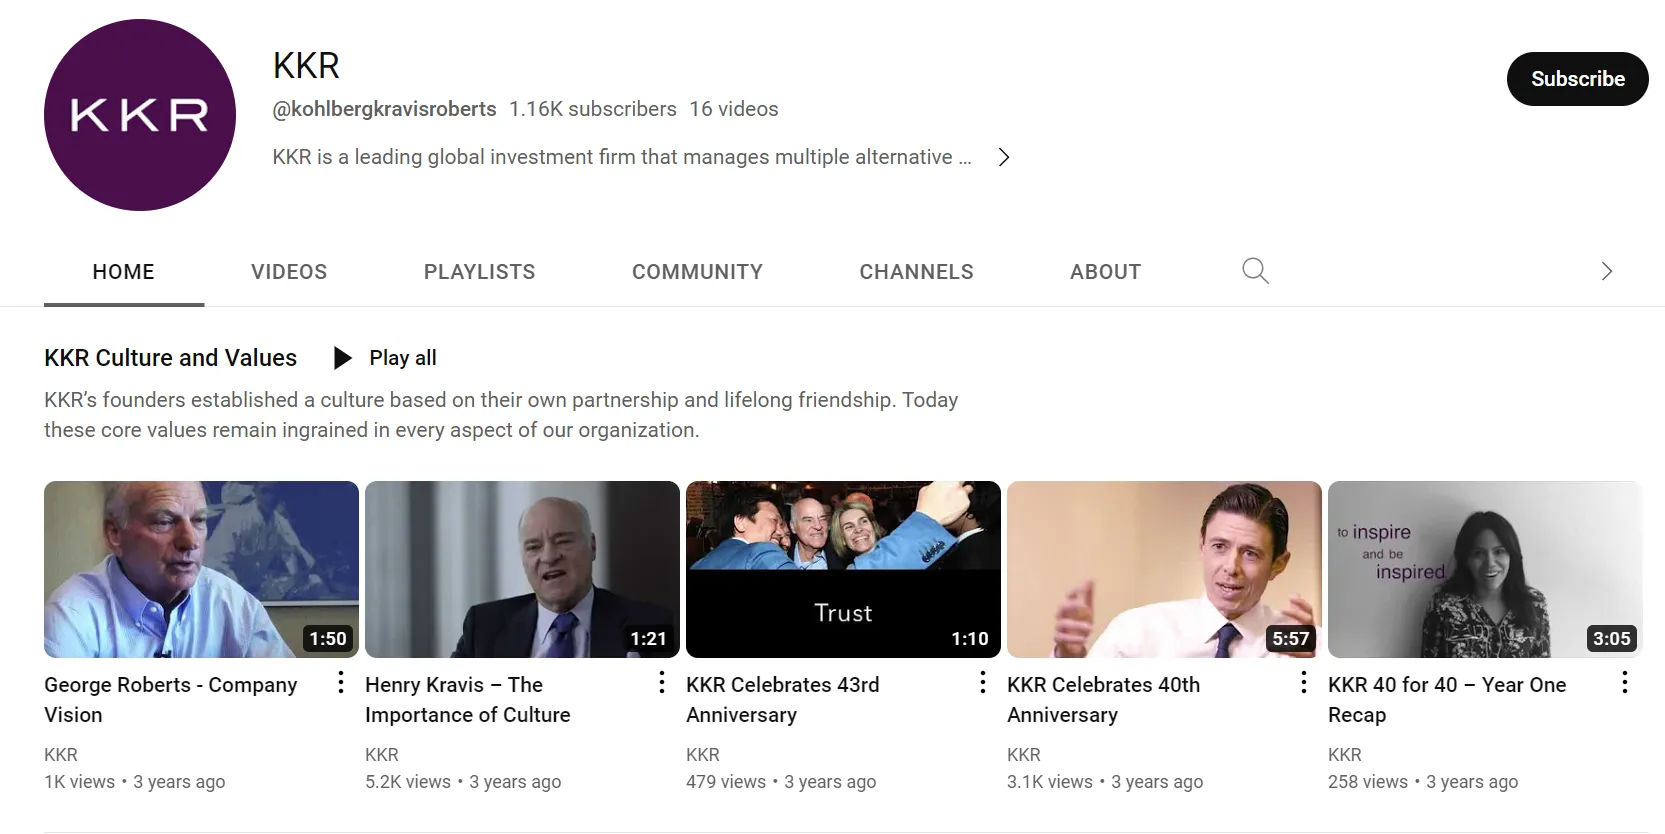
Task: Open options menu for KKR Celebrates 40th Anniversary
Action: tap(1304, 683)
